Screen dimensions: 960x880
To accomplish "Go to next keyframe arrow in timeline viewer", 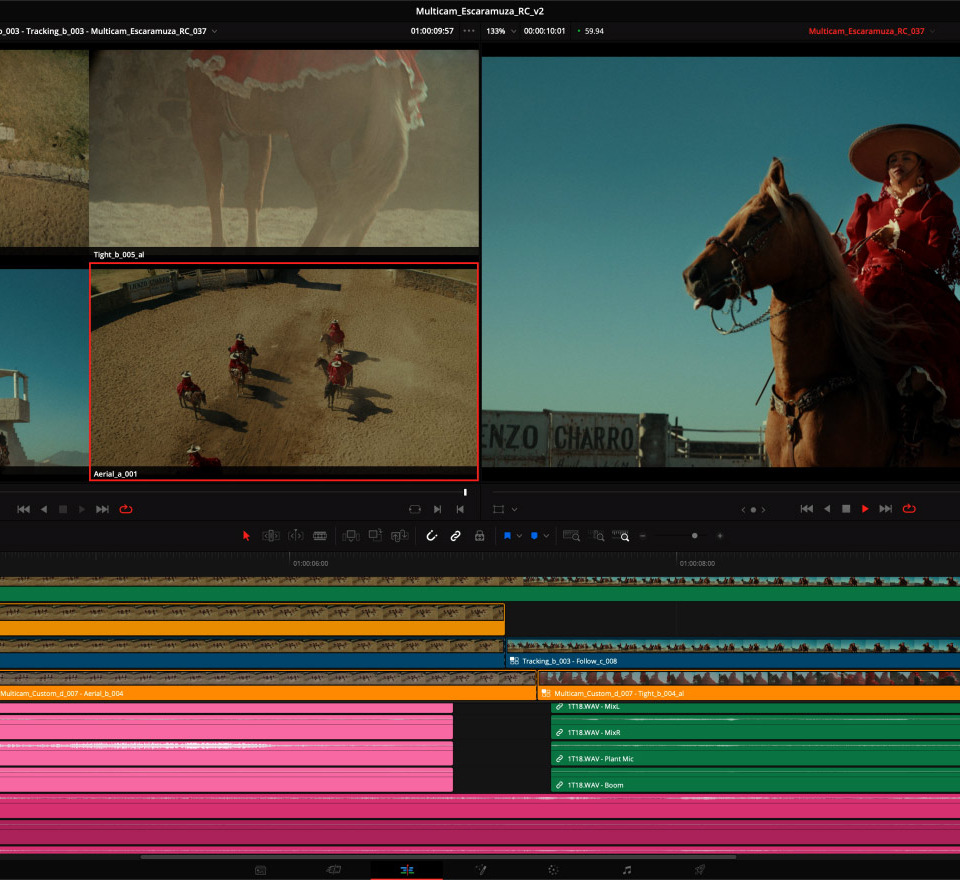I will point(763,510).
